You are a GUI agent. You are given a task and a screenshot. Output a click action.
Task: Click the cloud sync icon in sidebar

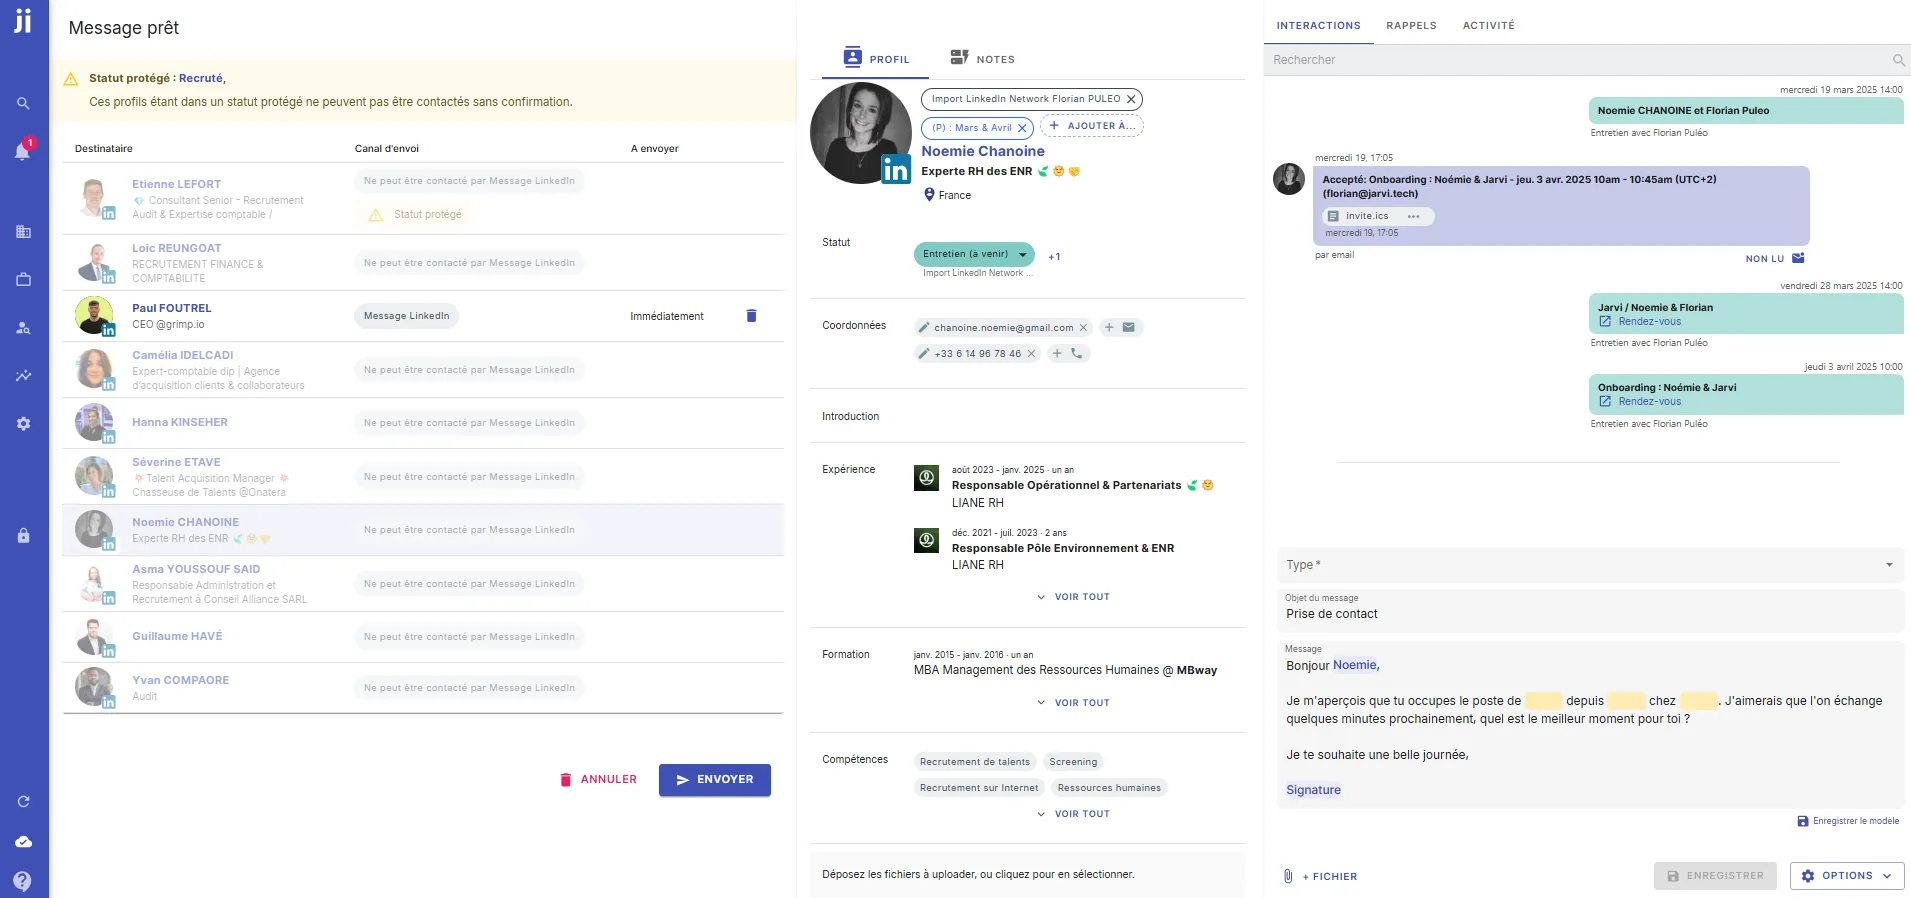click(23, 842)
